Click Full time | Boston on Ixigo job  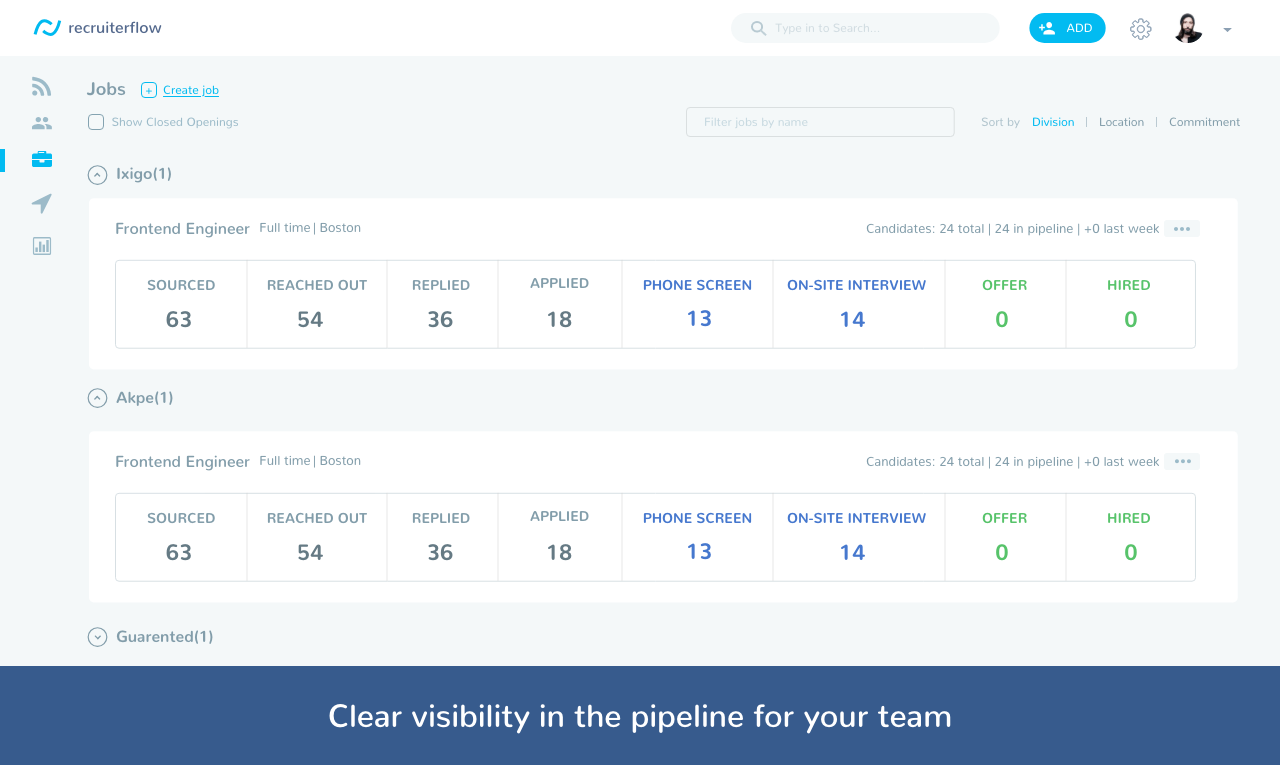coord(310,228)
